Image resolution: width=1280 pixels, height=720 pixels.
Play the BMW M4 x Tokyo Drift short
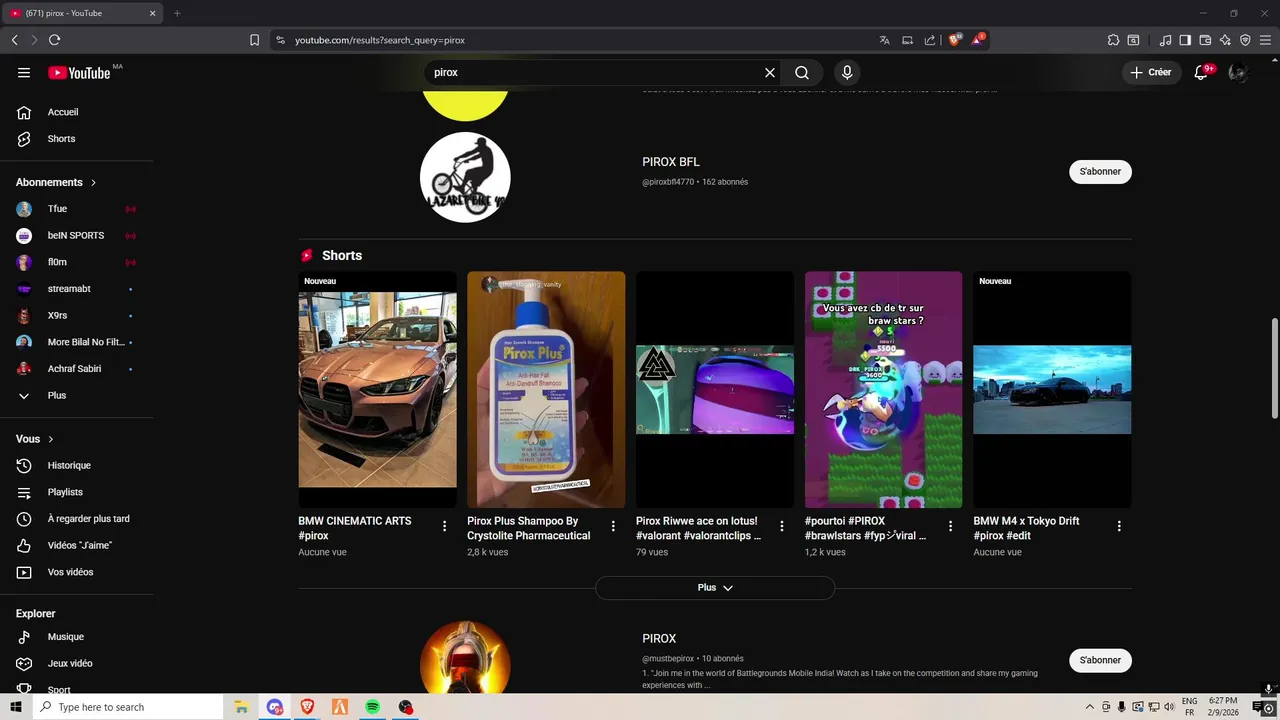[1052, 390]
